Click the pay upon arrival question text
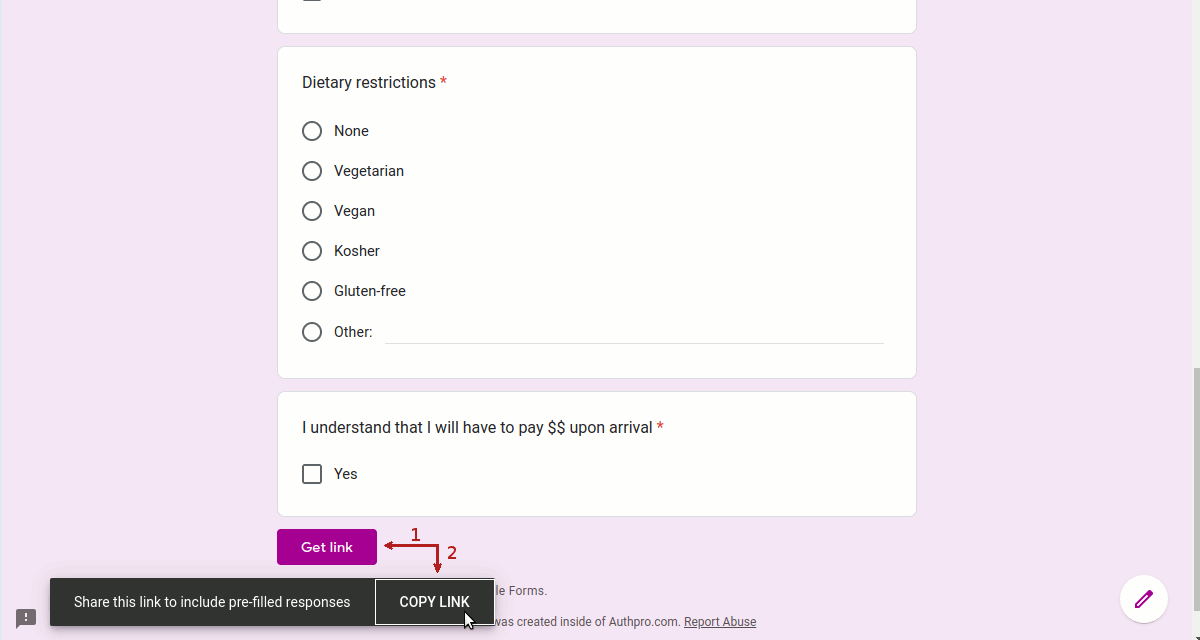This screenshot has height=640, width=1200. [477, 428]
